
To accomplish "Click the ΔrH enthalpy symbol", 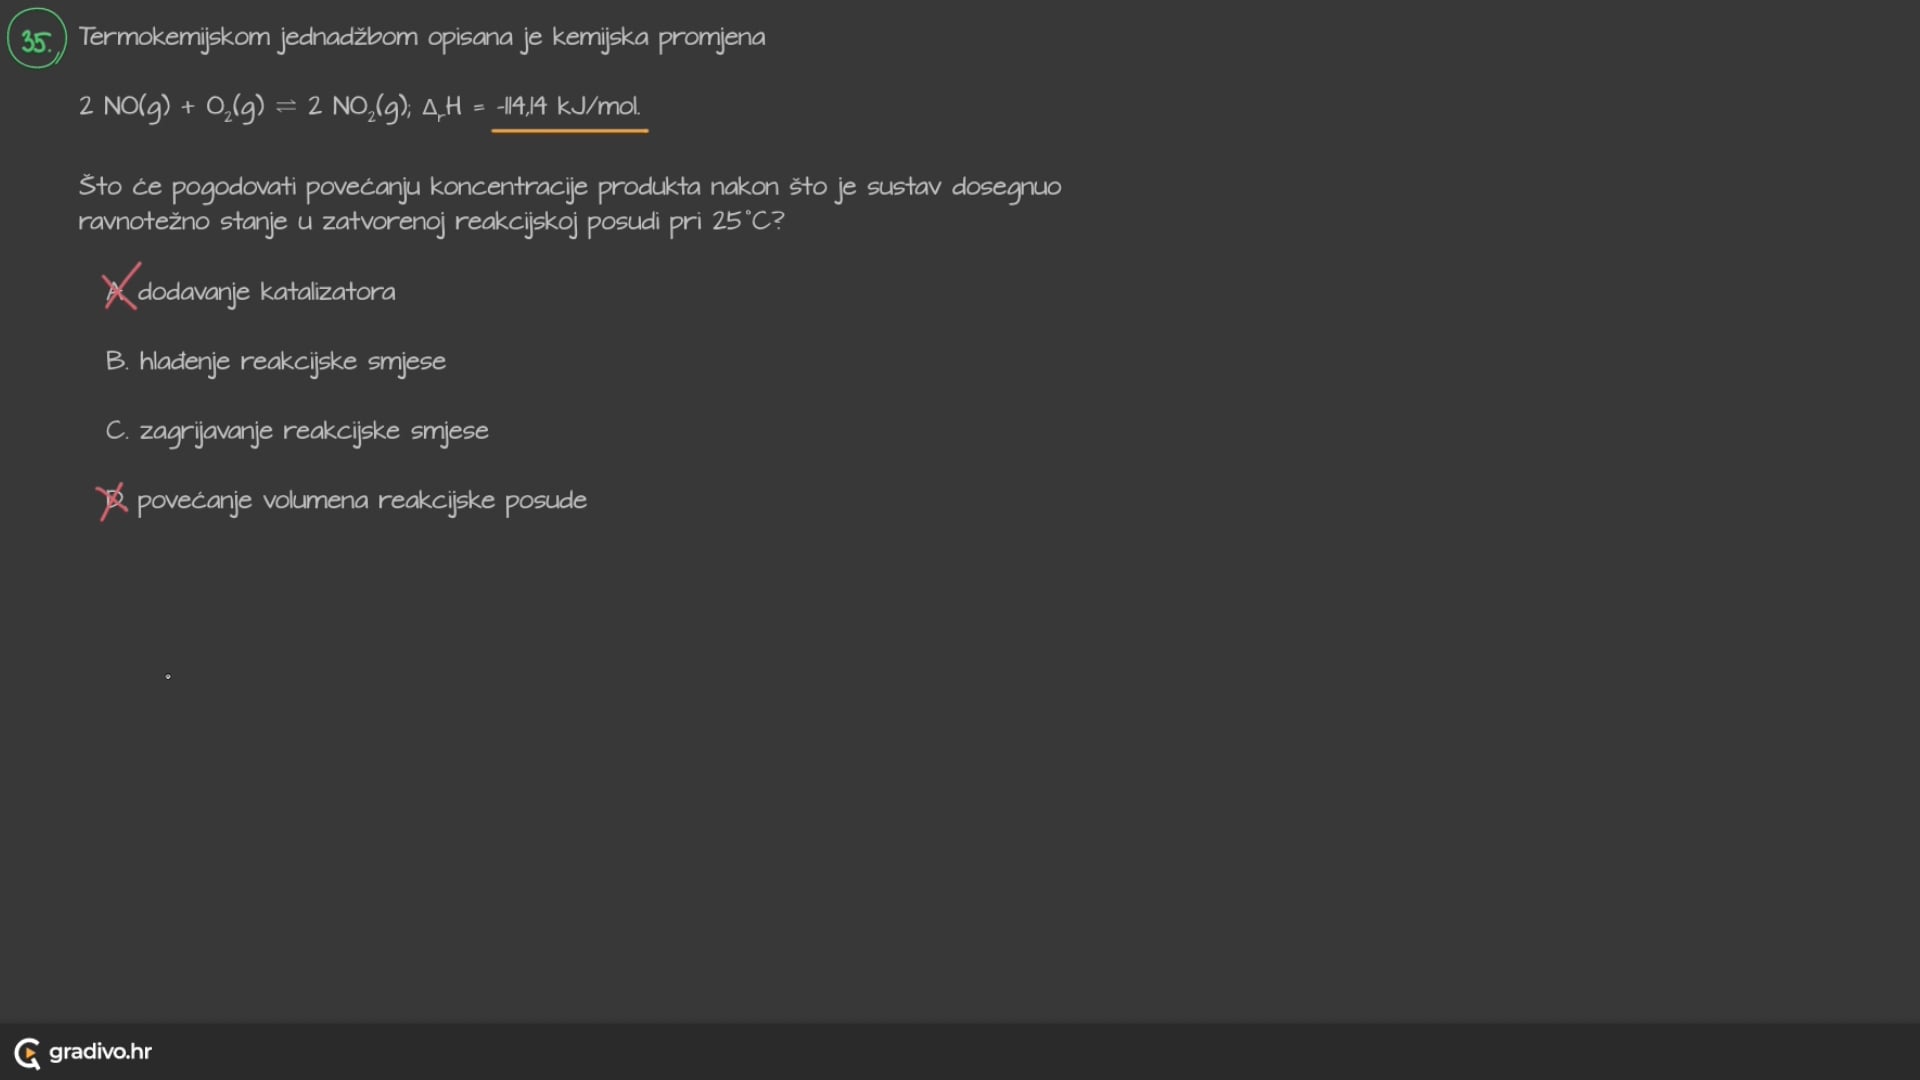I will coord(441,107).
